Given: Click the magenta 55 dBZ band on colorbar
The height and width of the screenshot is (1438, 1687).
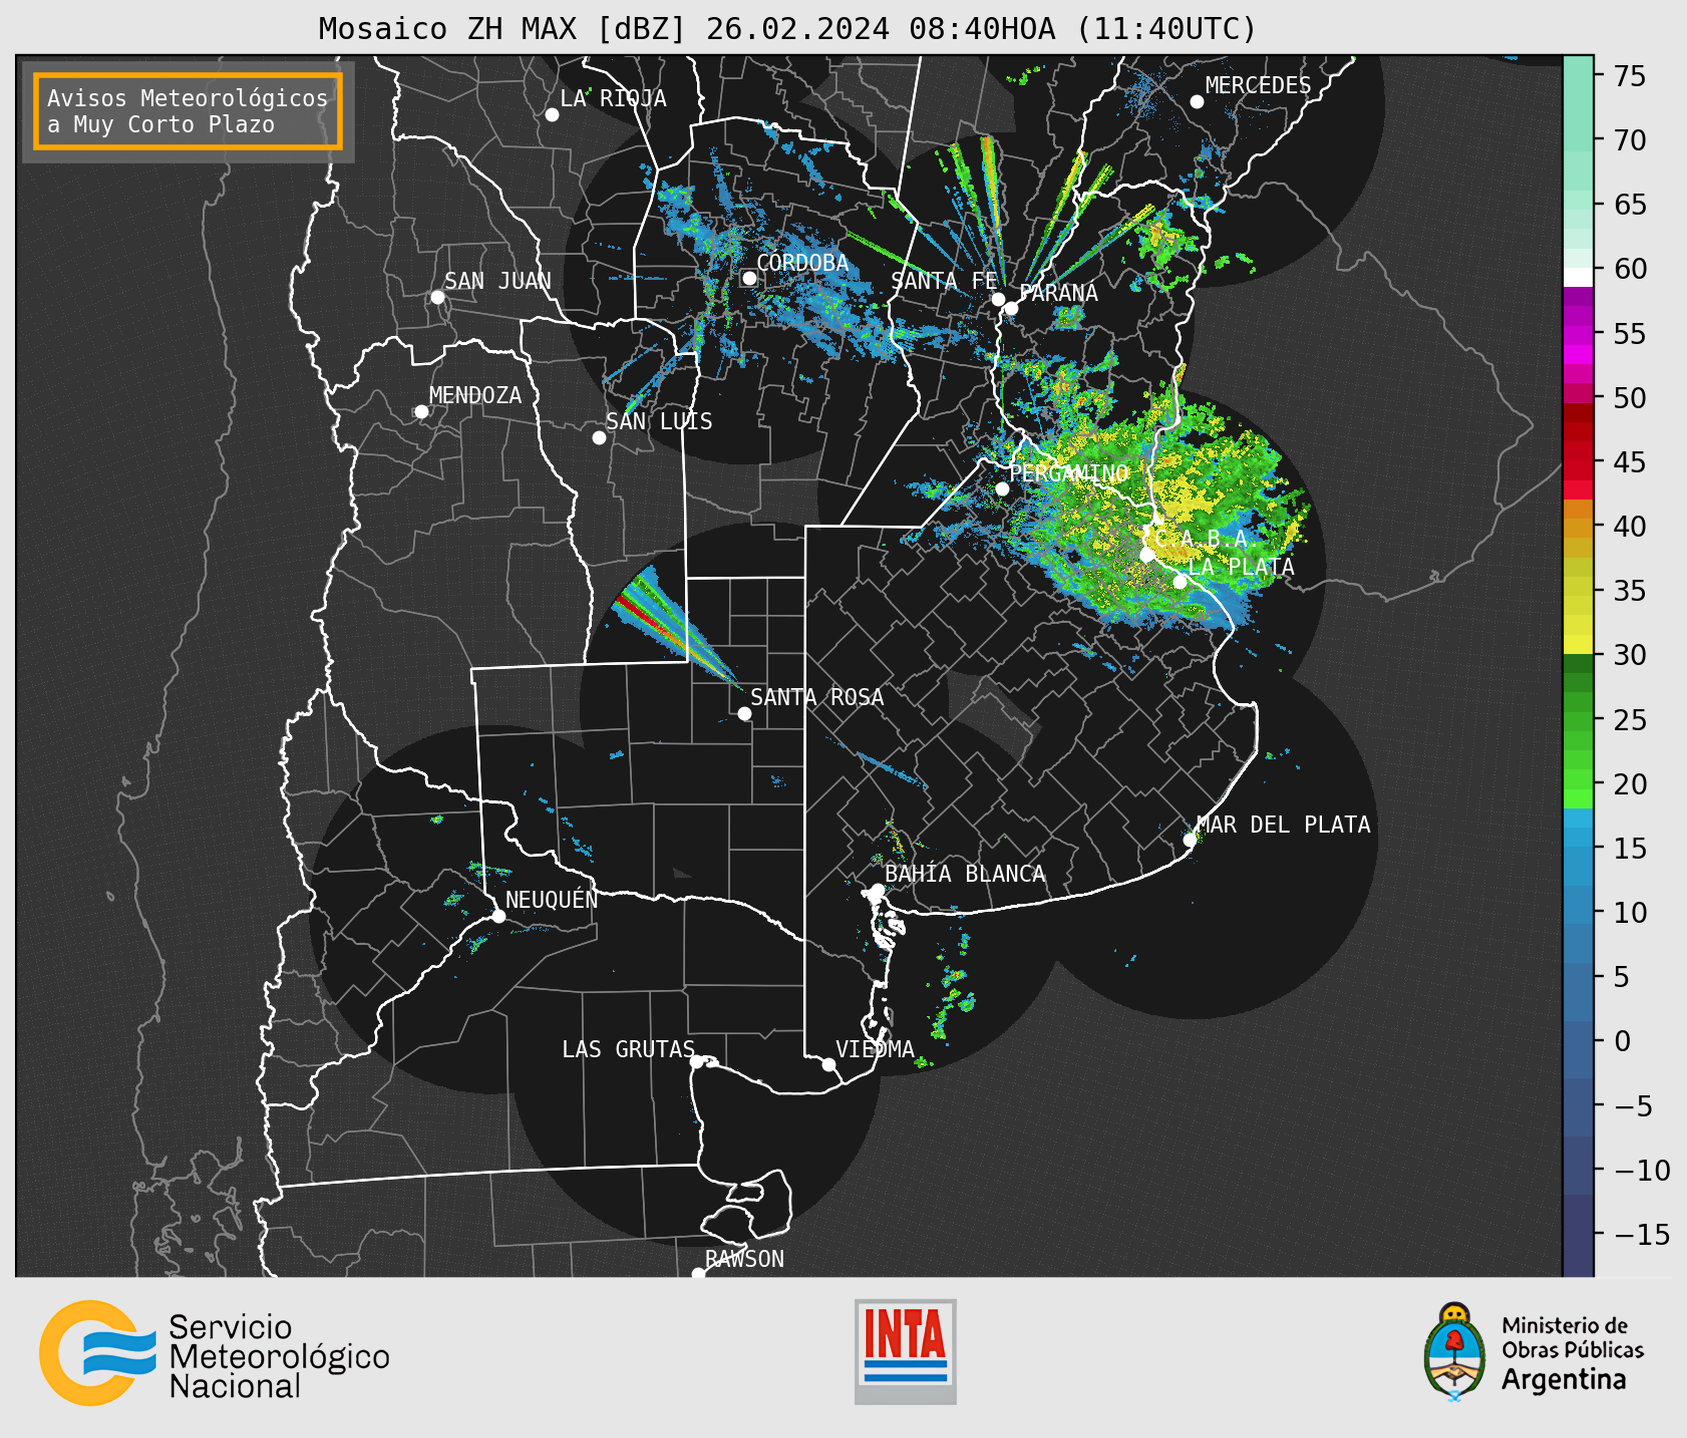Looking at the screenshot, I should click(x=1578, y=334).
